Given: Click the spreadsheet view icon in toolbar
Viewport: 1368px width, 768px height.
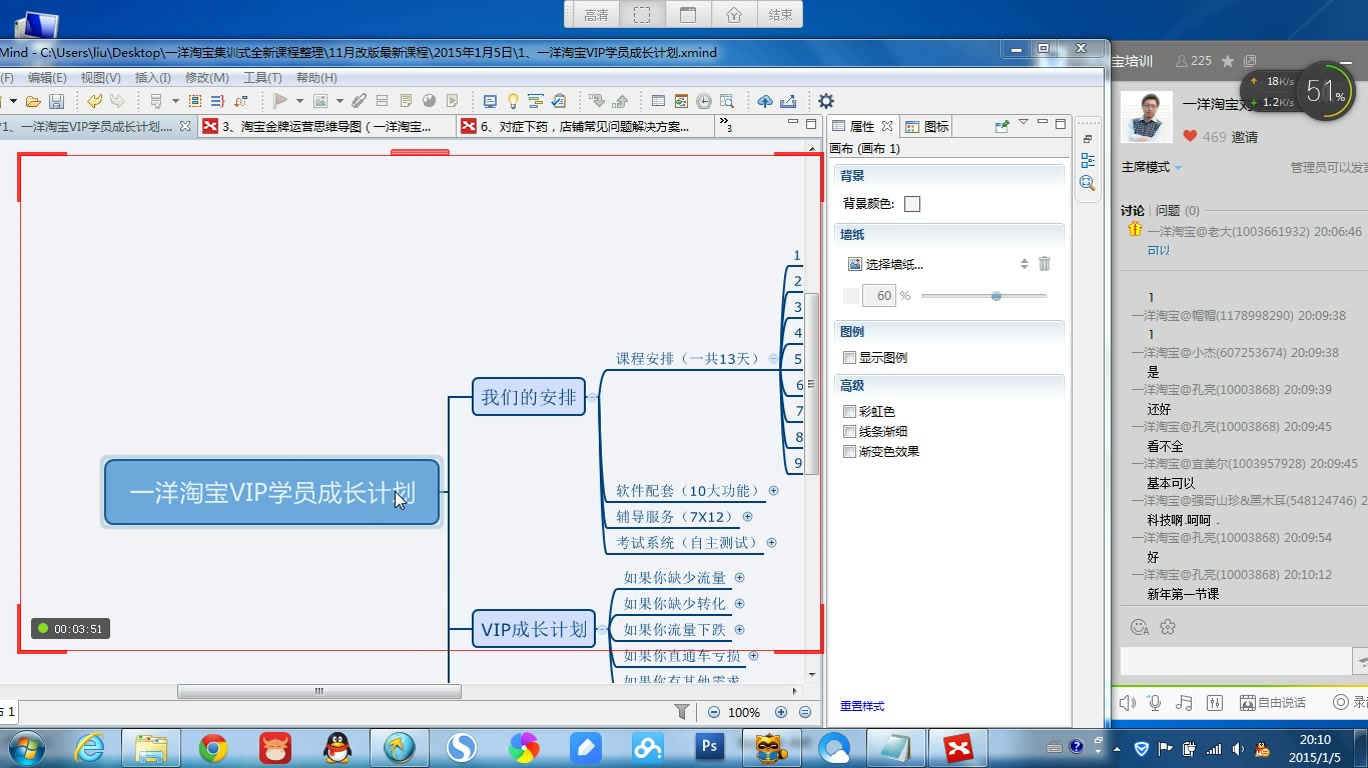Looking at the screenshot, I should coord(658,101).
